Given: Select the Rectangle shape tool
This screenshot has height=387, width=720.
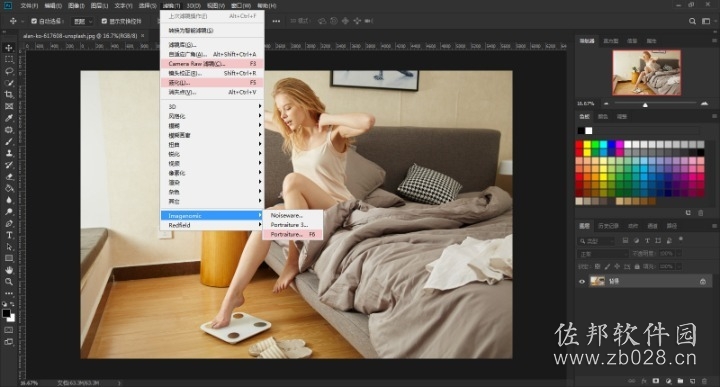Looking at the screenshot, I should tap(9, 258).
